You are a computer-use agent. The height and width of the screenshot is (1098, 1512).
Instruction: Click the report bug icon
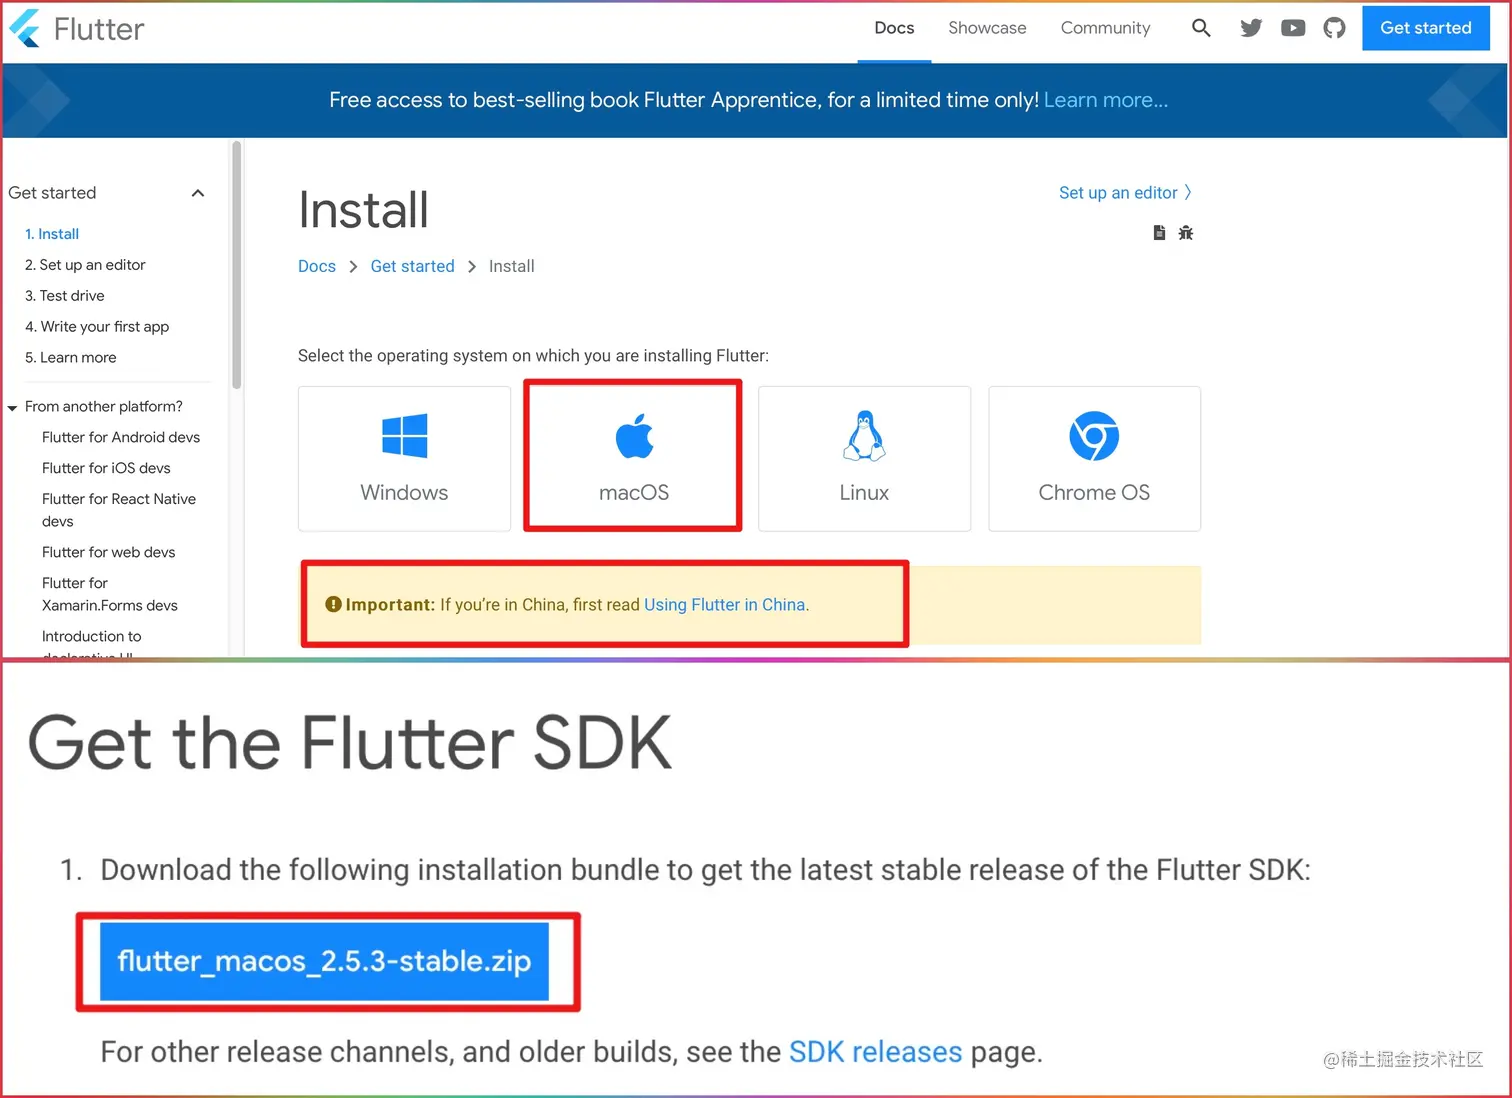click(x=1186, y=233)
